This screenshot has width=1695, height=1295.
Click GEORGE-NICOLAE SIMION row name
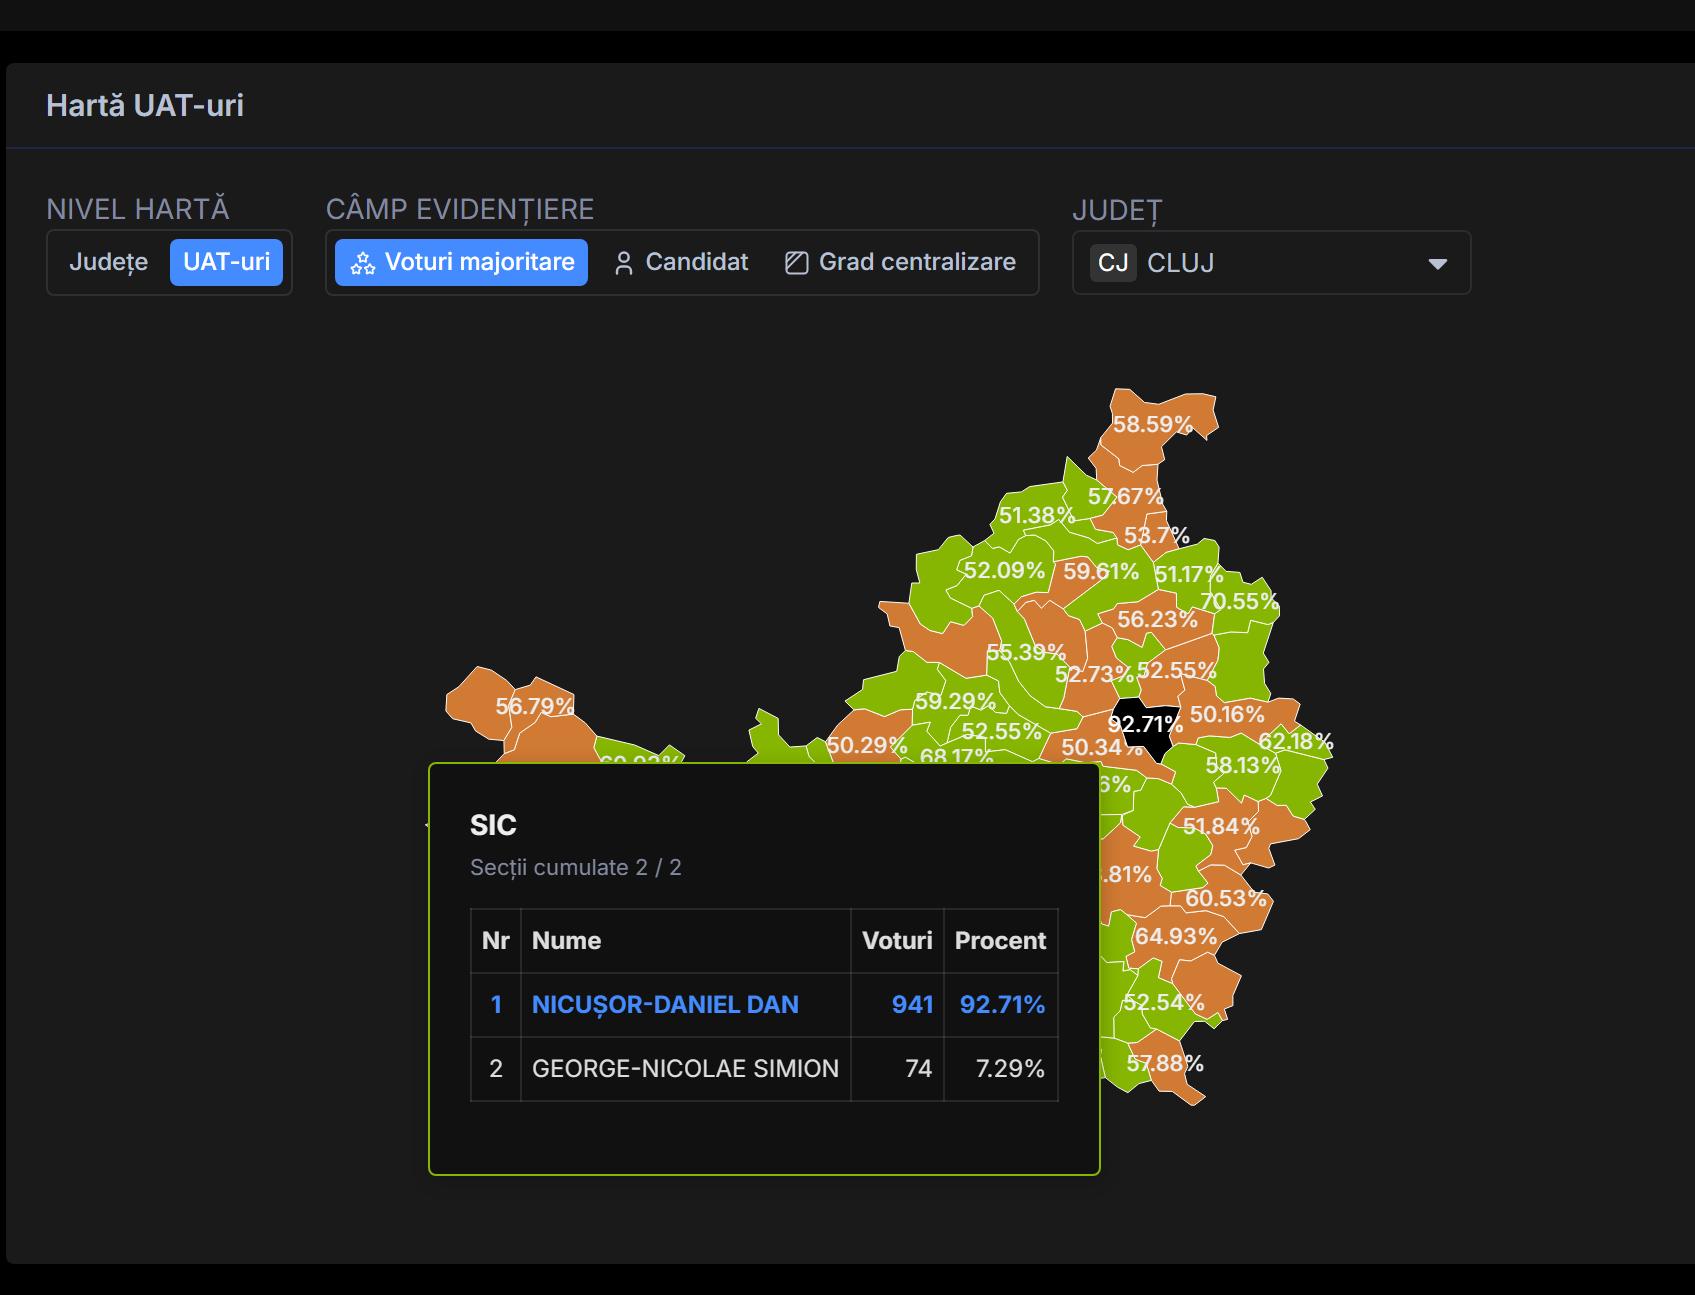[x=685, y=1069]
